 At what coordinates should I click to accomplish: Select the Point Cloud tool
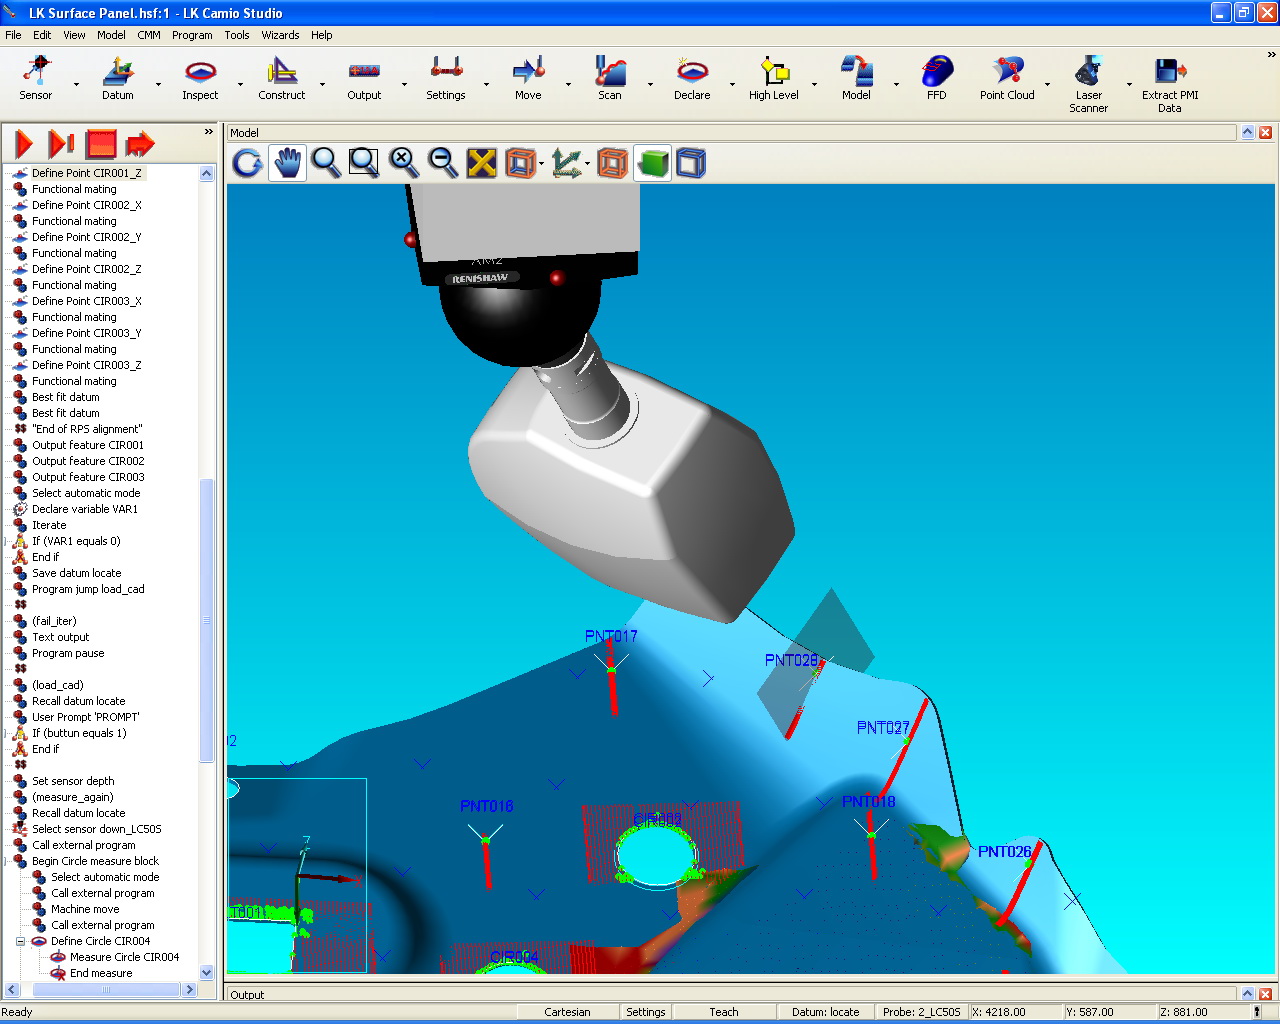[1007, 78]
